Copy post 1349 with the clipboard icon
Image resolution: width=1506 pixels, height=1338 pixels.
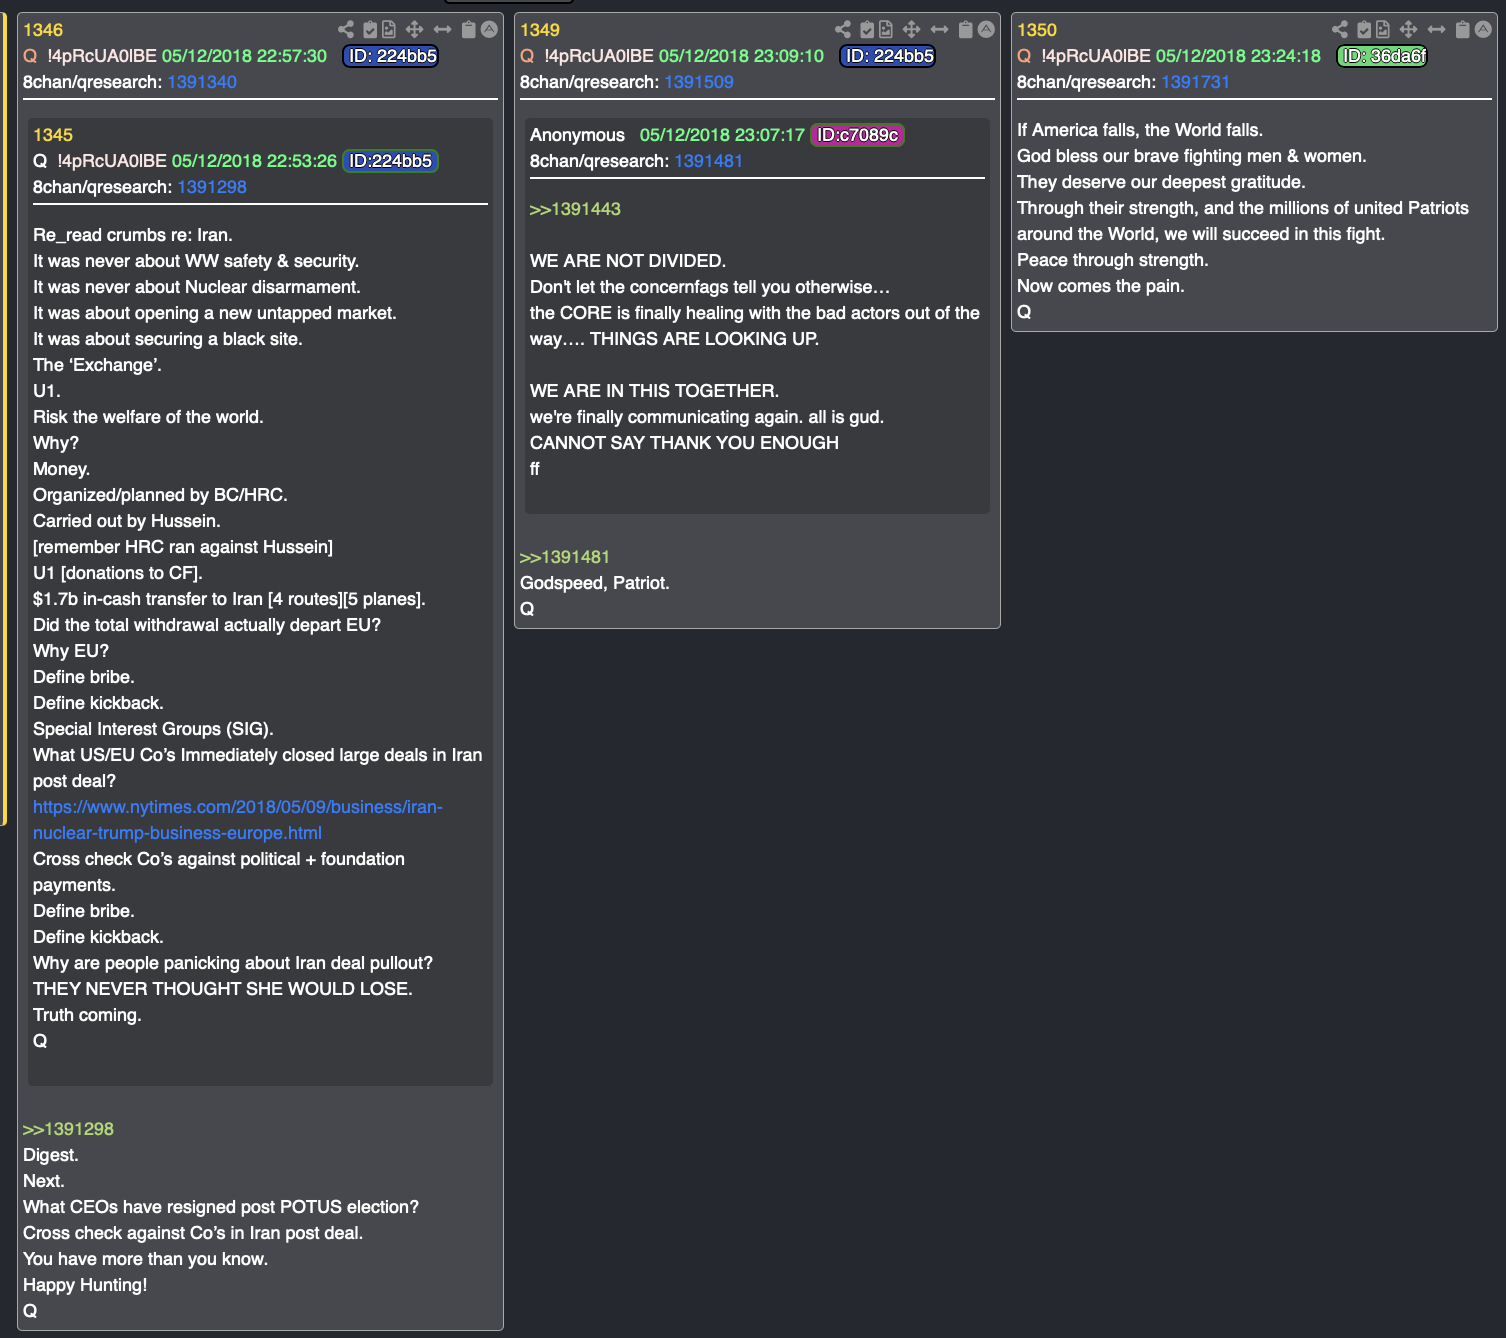(x=965, y=30)
